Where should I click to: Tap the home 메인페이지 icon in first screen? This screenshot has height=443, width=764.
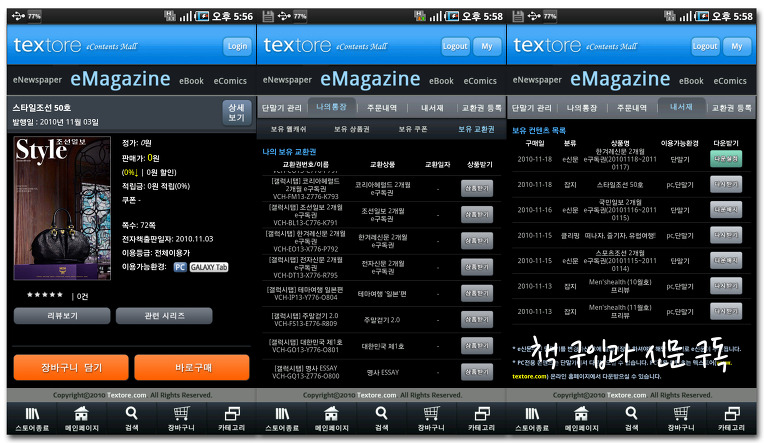pos(81,414)
